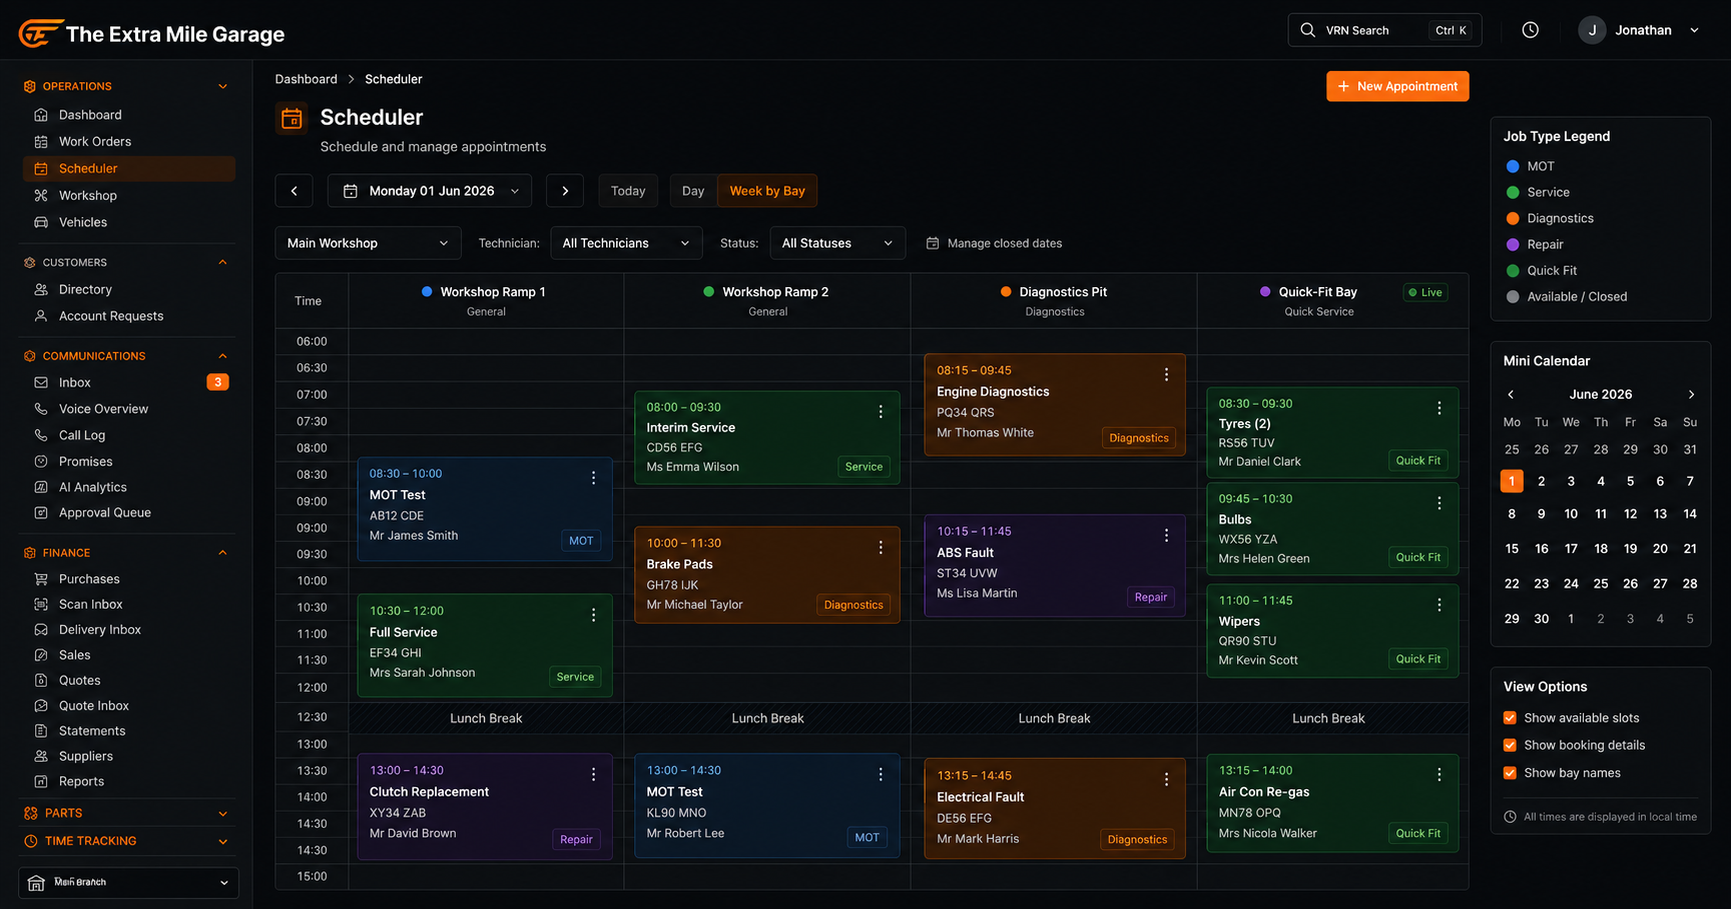Click the Vehicles car sidebar icon
Image resolution: width=1731 pixels, height=909 pixels.
[x=41, y=222]
